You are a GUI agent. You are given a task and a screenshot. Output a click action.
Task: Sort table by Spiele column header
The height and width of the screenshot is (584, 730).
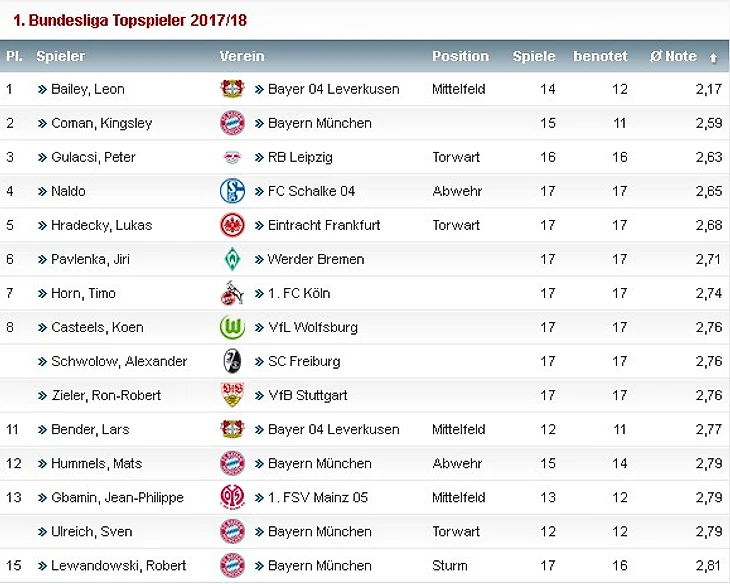534,56
